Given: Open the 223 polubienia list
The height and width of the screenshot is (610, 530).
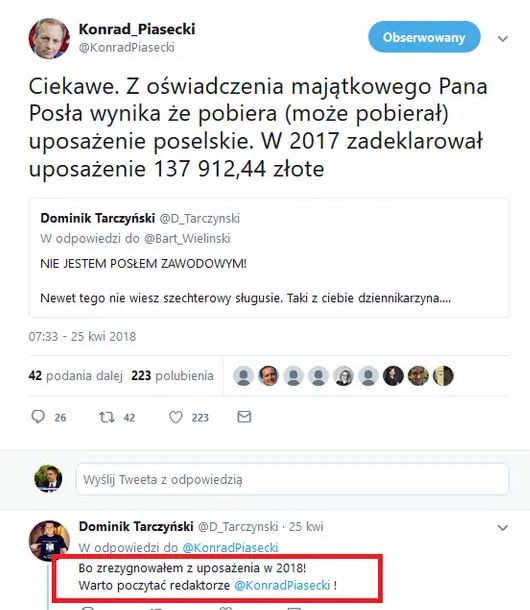Looking at the screenshot, I should 172,376.
